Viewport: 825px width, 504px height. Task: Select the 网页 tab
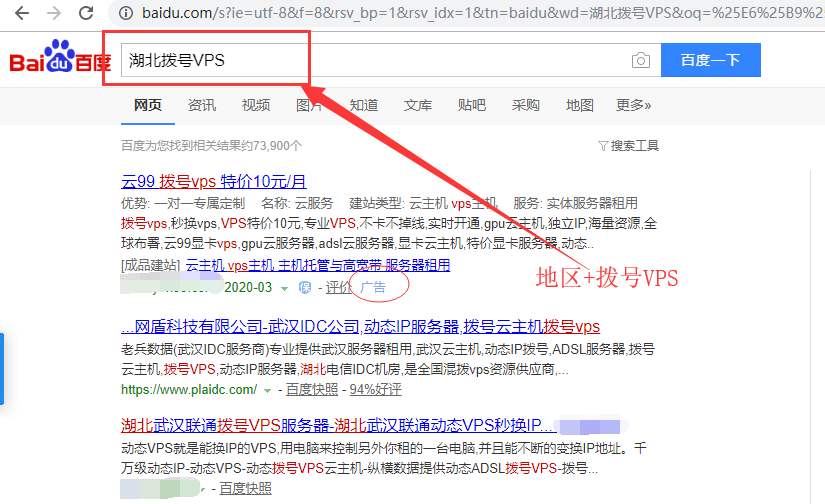click(x=148, y=105)
